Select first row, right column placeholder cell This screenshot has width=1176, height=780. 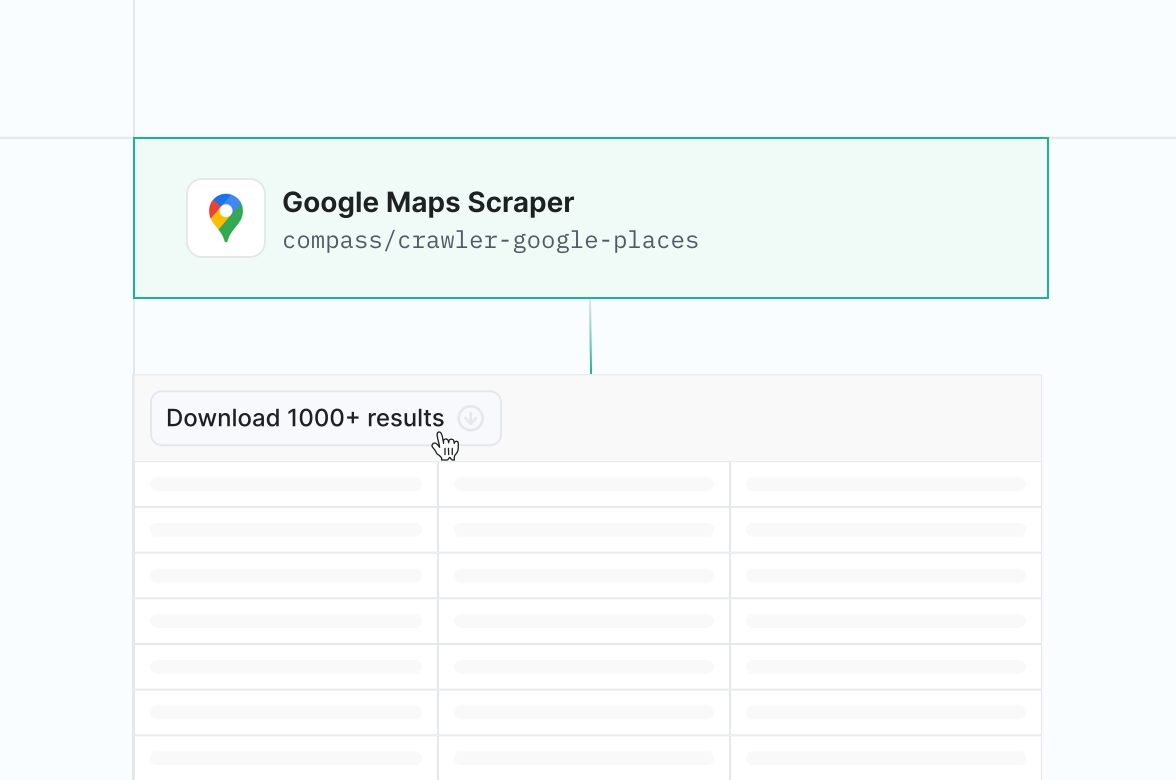point(886,484)
